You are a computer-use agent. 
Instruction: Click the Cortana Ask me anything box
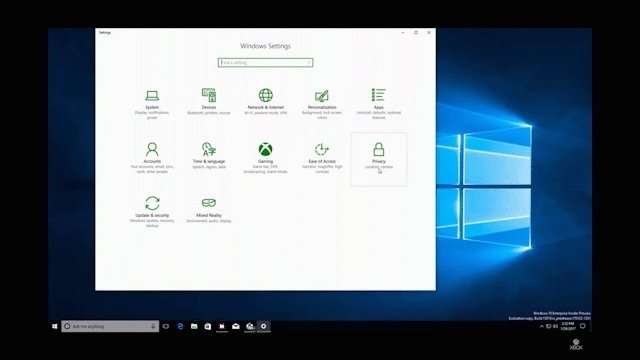click(110, 326)
